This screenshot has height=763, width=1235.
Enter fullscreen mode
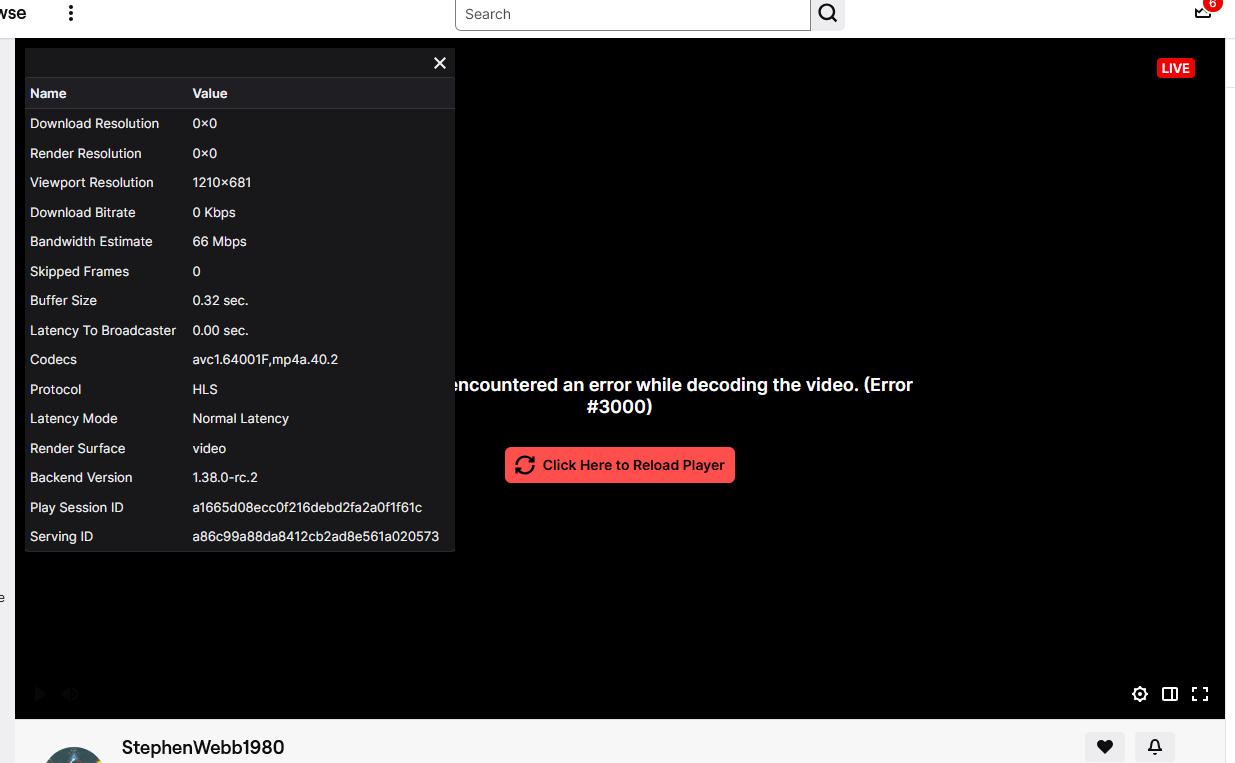point(1200,694)
